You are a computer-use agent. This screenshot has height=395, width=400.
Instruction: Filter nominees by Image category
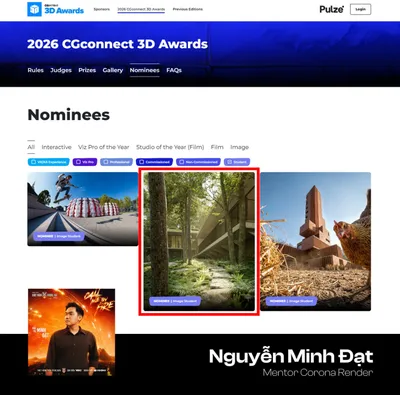[240, 147]
